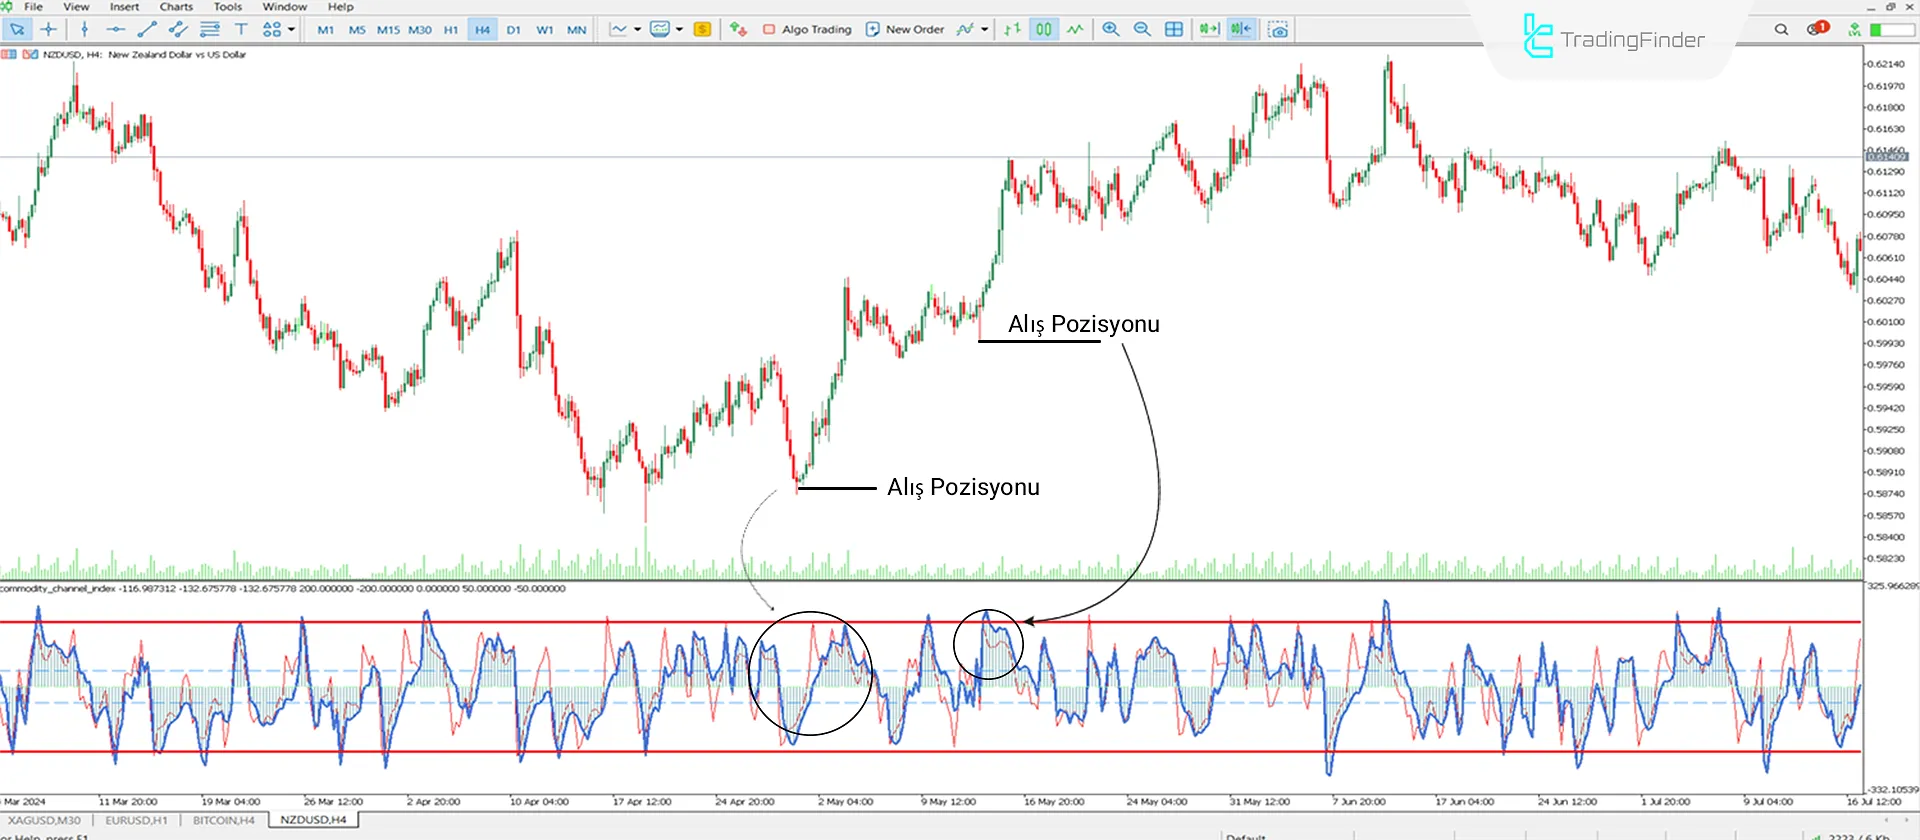Zoom in on the chart

pos(1110,30)
